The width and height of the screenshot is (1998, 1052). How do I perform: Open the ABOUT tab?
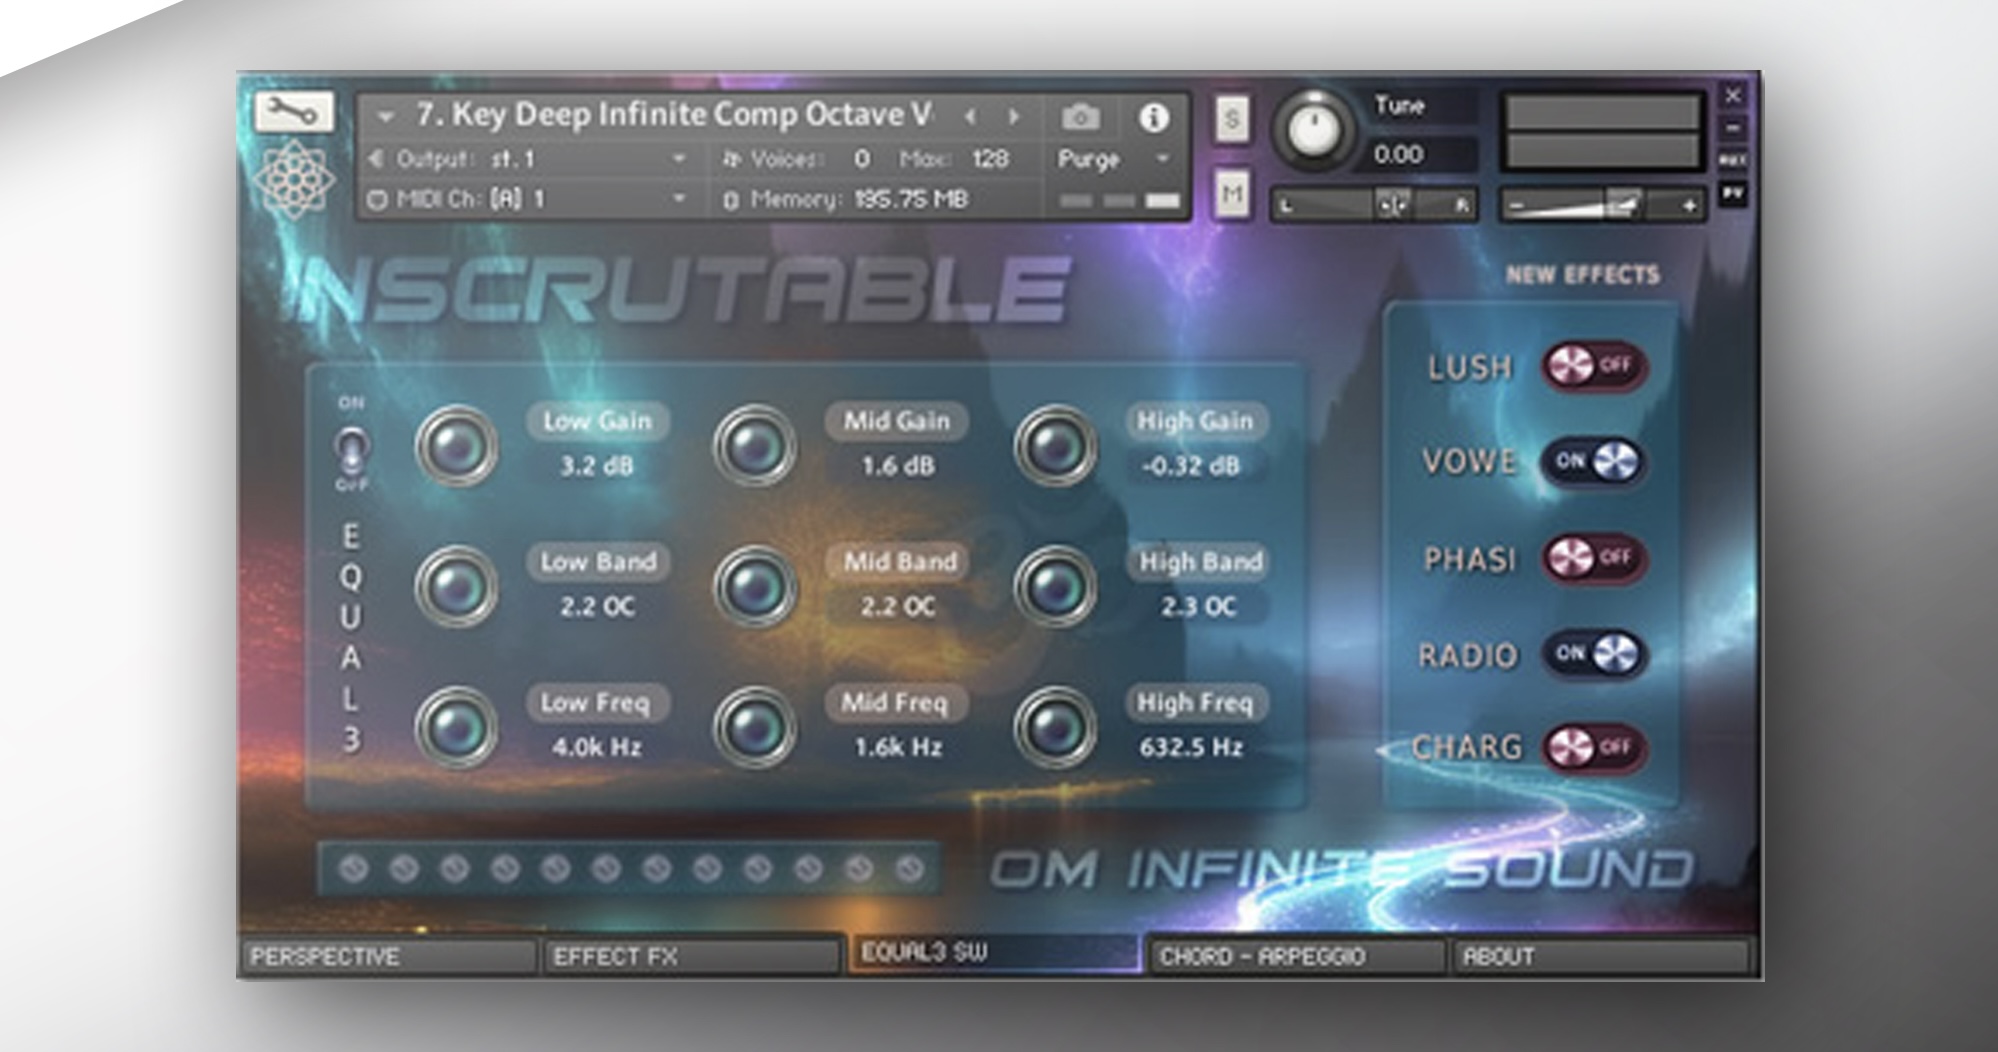pyautogui.click(x=1602, y=956)
